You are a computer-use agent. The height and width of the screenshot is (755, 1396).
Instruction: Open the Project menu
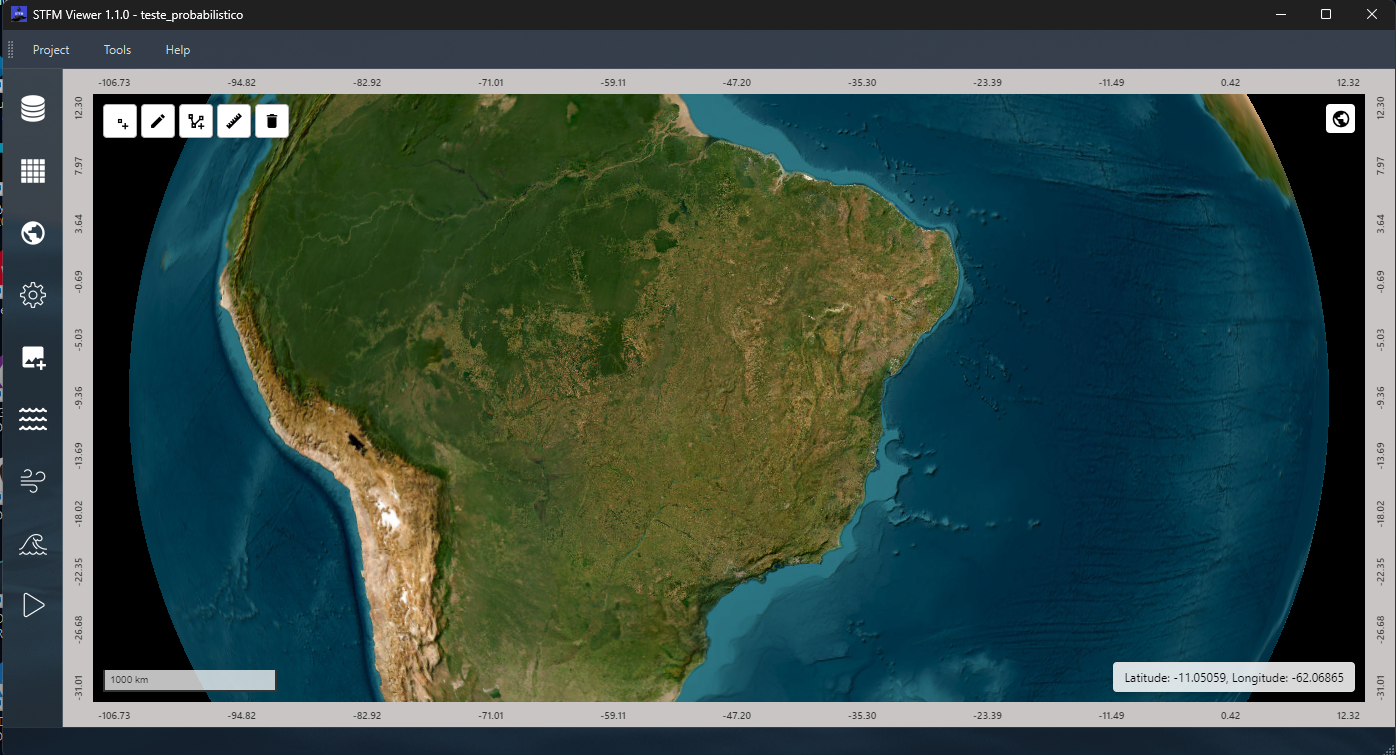pos(51,50)
